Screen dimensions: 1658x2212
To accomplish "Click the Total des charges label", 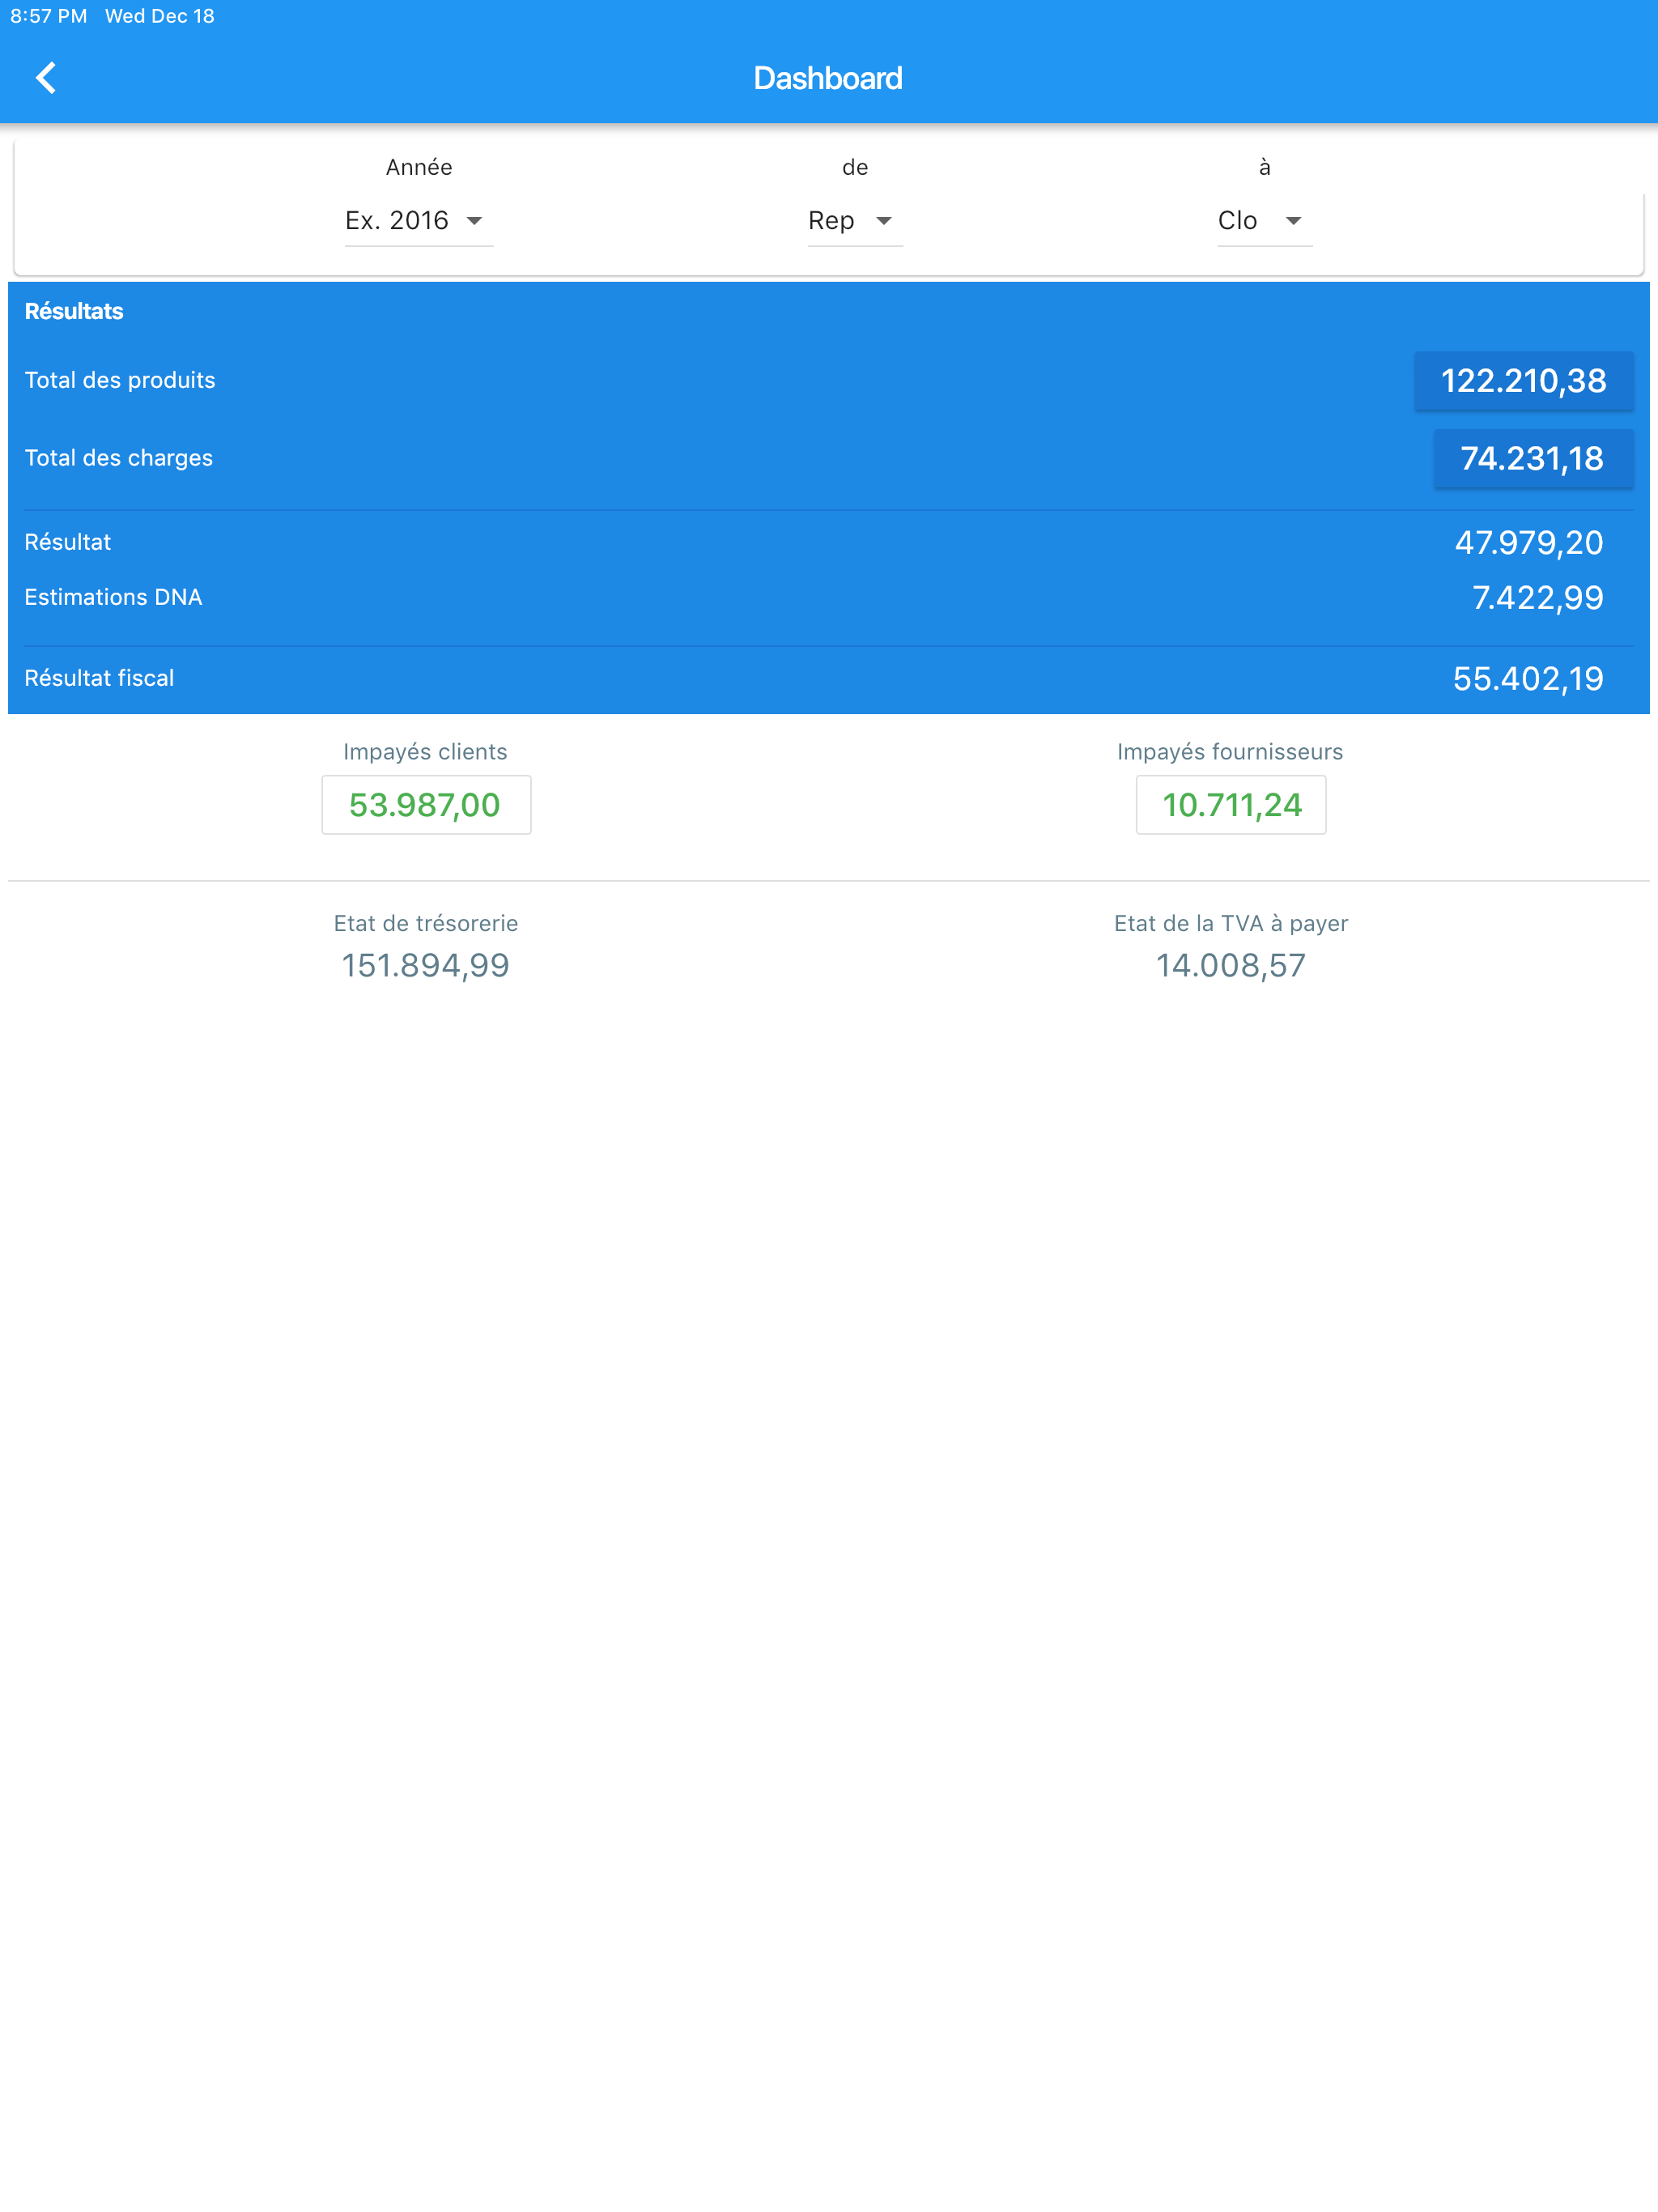I will [x=119, y=458].
